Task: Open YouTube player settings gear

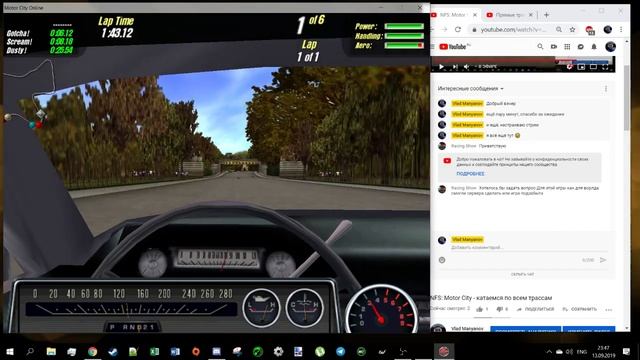Action: 569,67
